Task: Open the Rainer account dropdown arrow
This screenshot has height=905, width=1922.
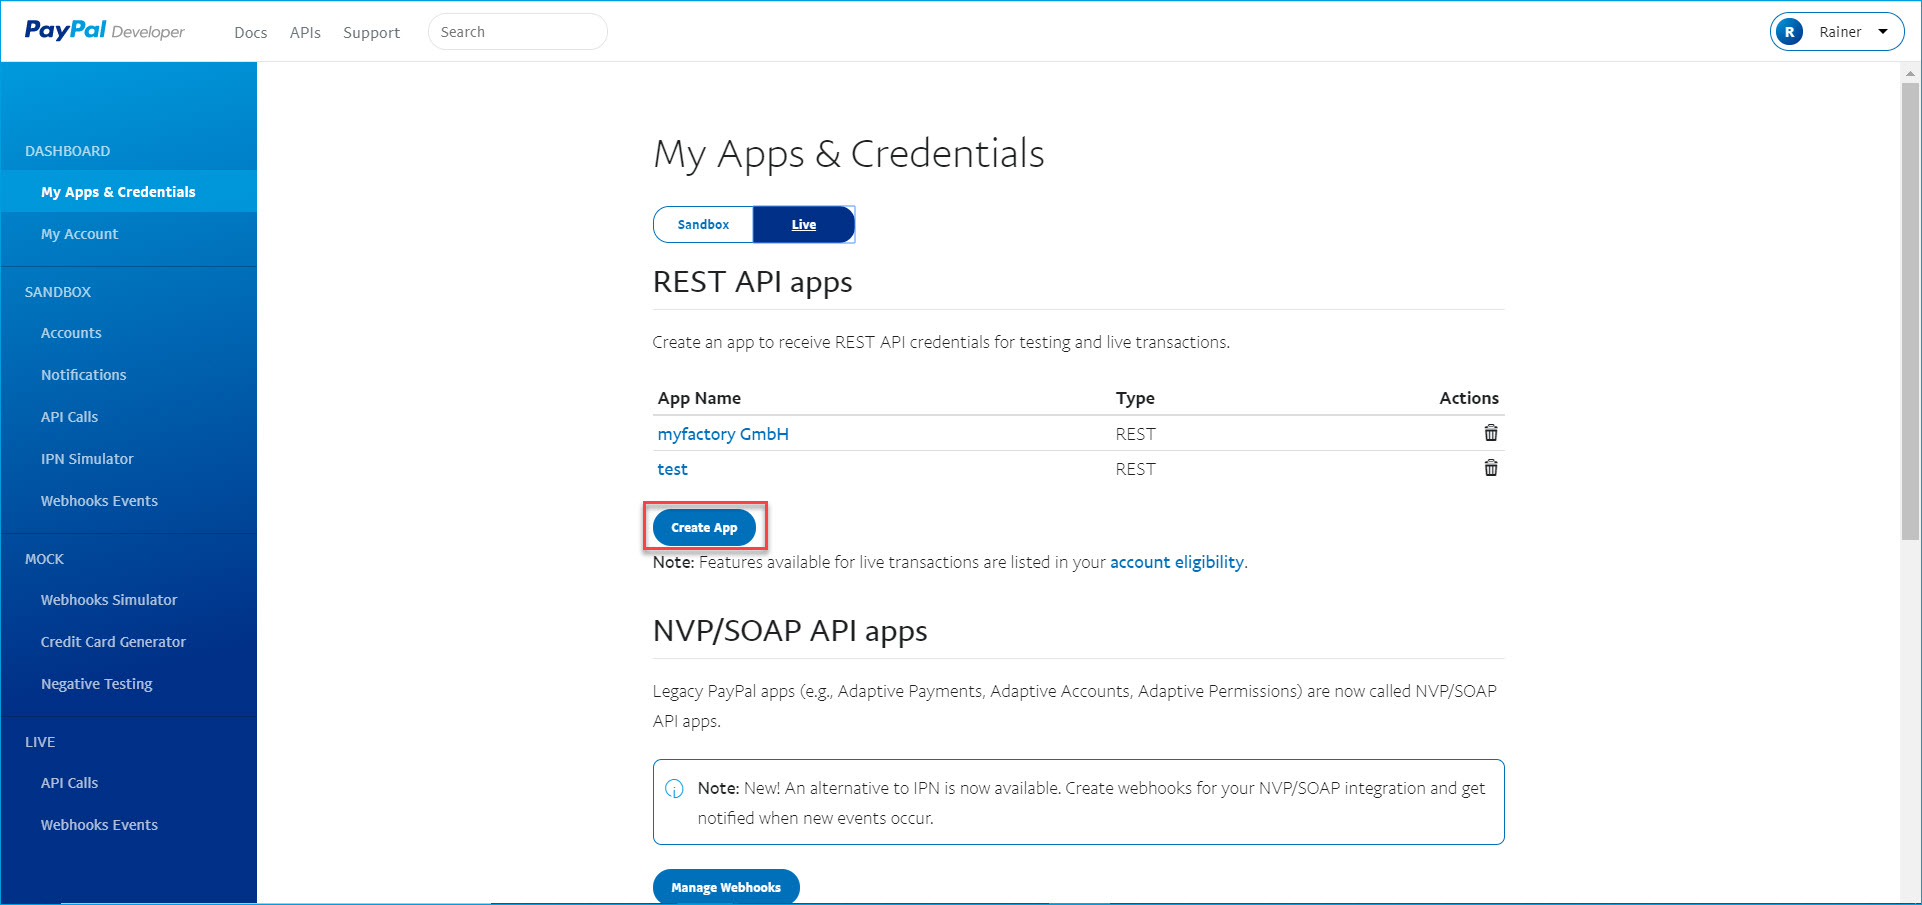Action: click(1883, 32)
